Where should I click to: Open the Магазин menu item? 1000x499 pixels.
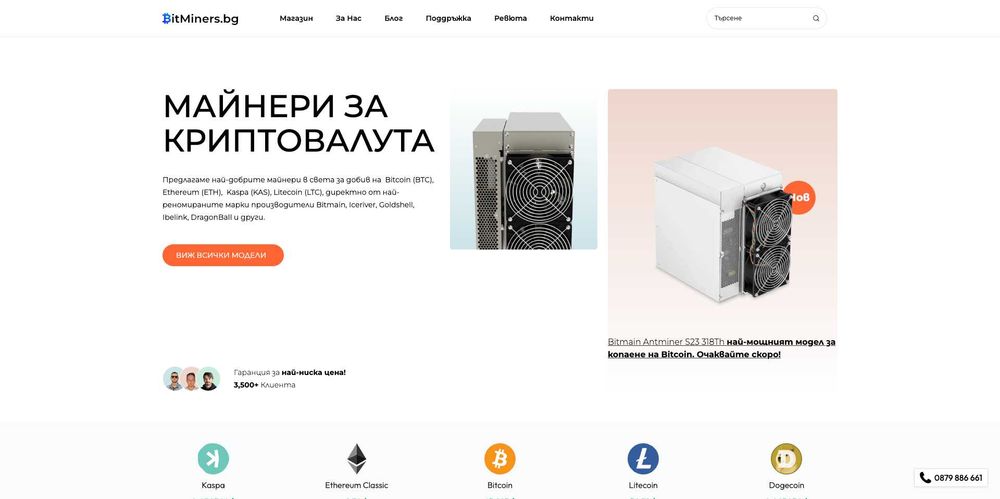pyautogui.click(x=296, y=19)
